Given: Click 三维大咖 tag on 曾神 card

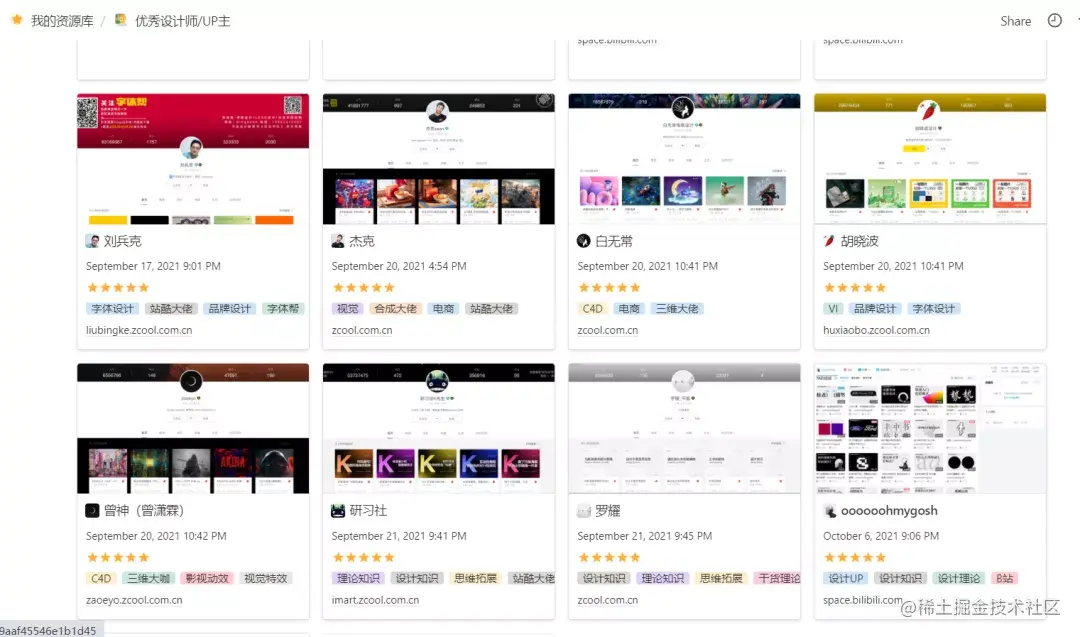Looking at the screenshot, I should 148,578.
